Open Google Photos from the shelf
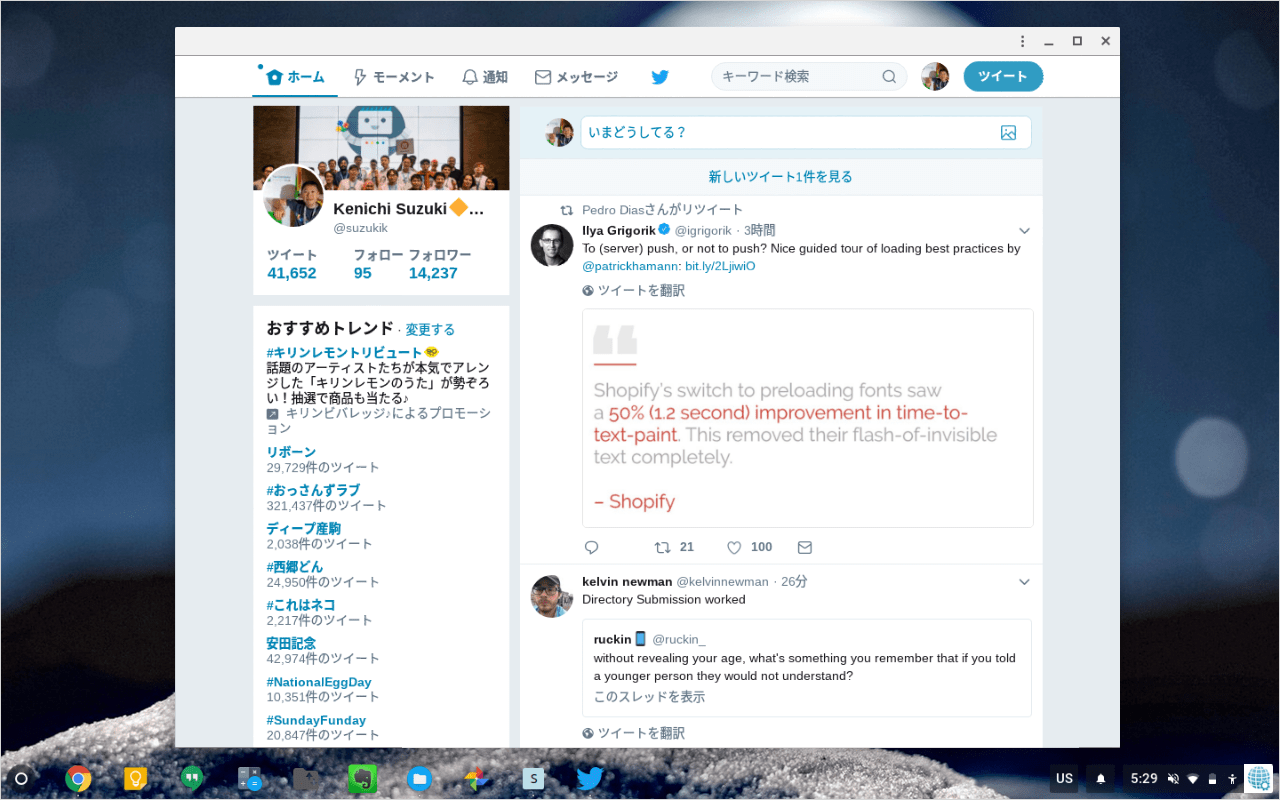This screenshot has height=800, width=1280. 476,778
